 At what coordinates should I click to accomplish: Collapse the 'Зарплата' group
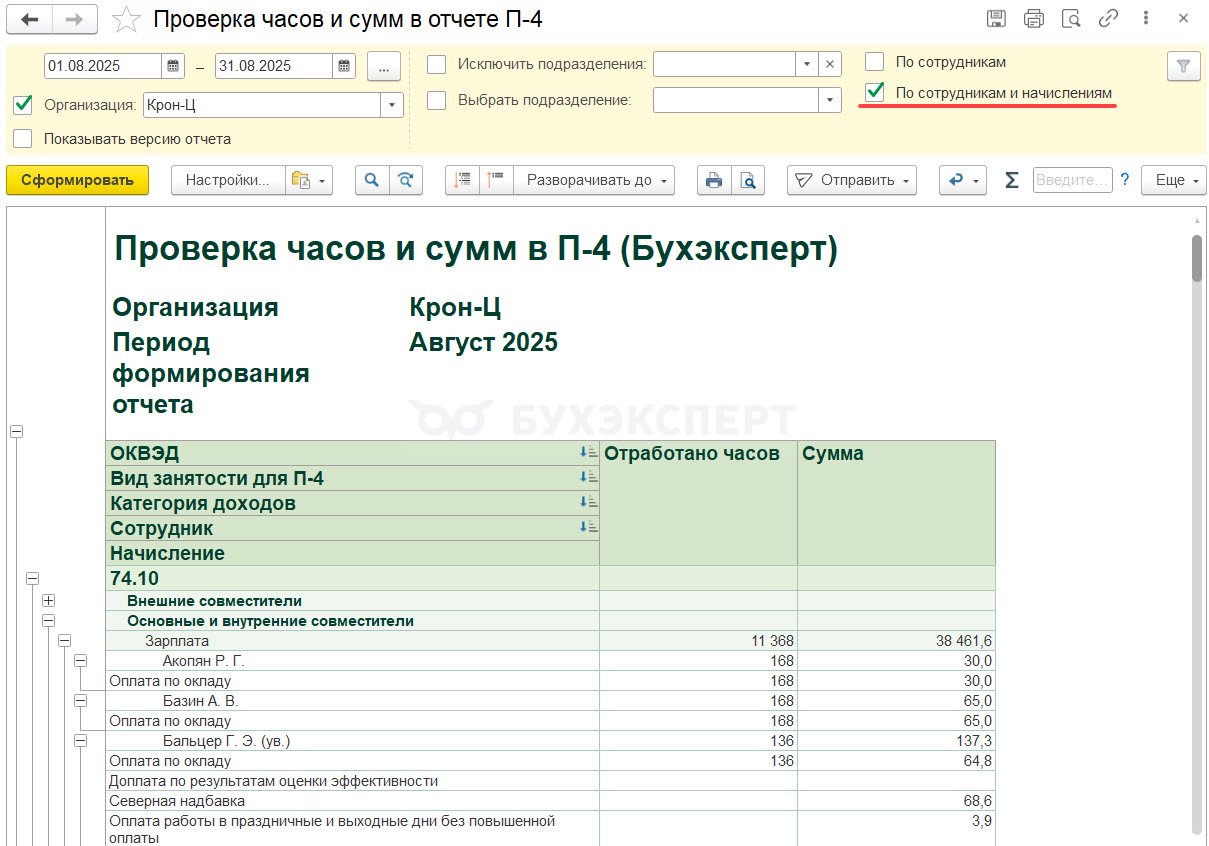click(64, 641)
